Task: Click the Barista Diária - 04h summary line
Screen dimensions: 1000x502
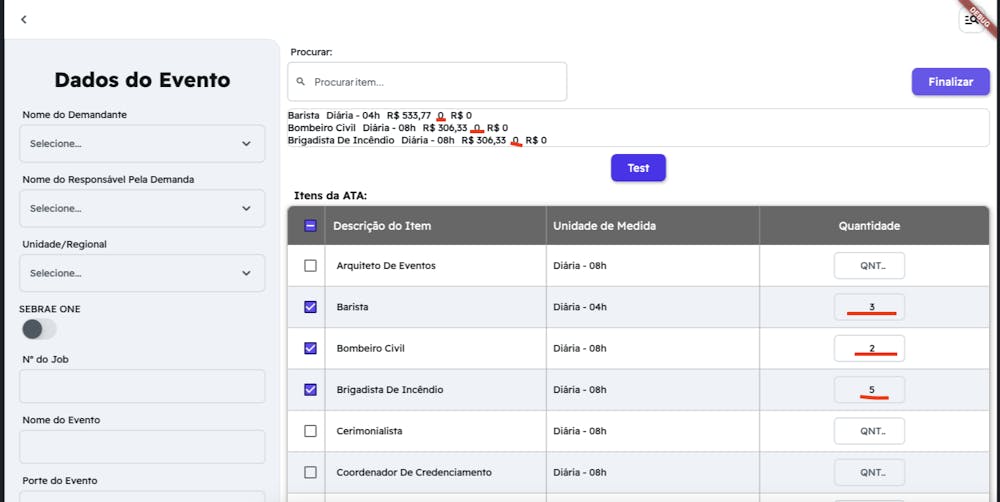Action: [x=379, y=115]
